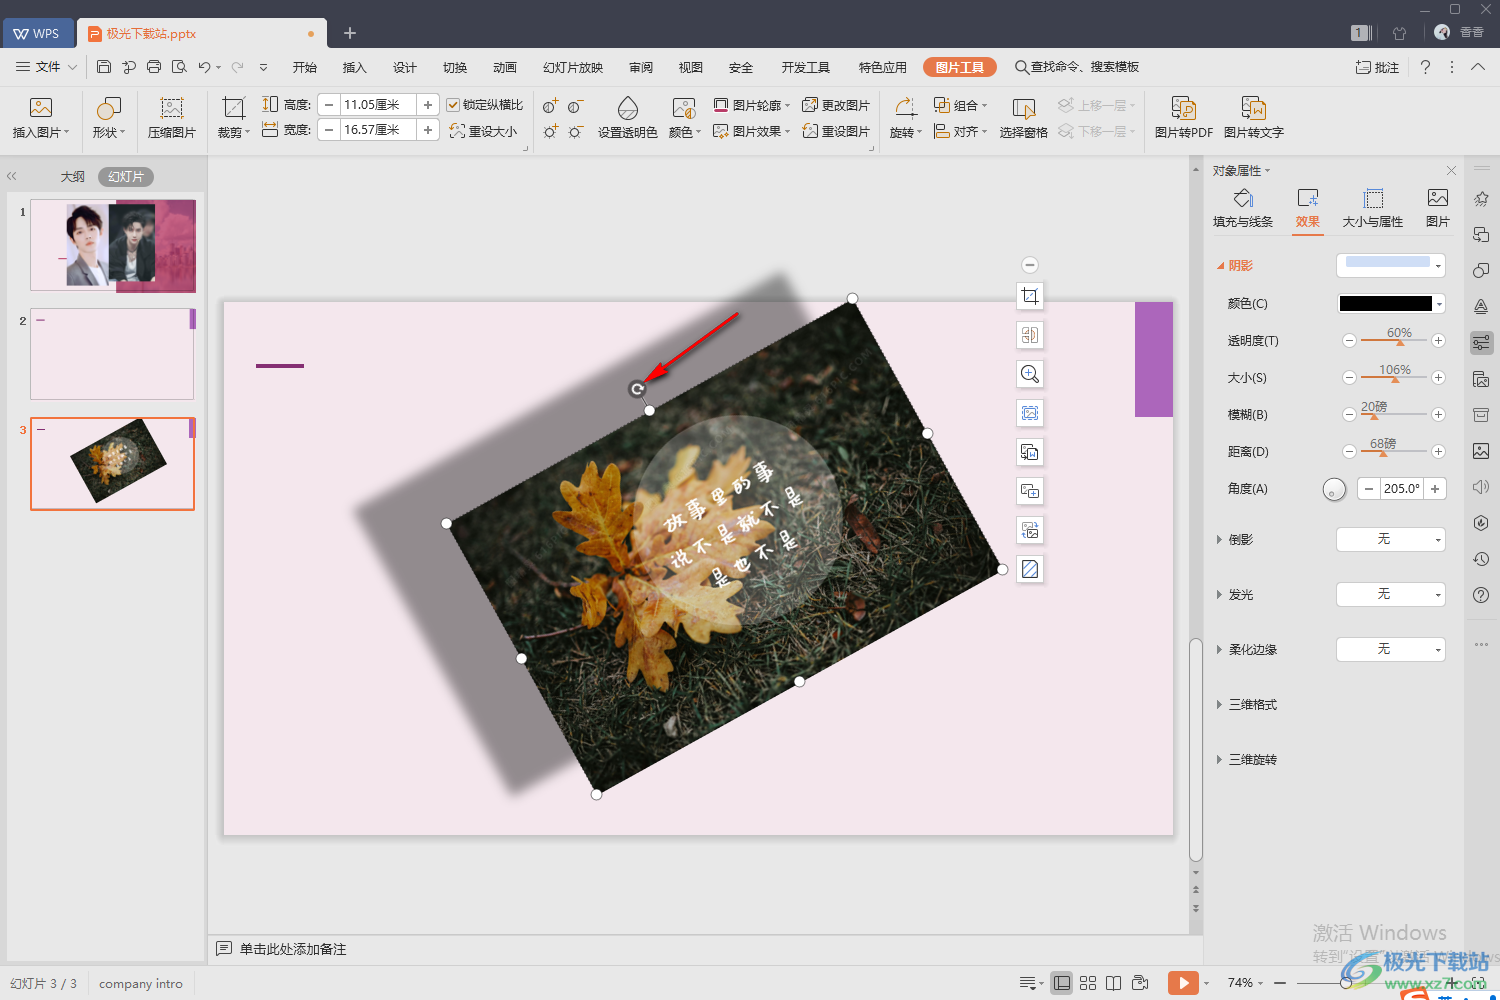Open the Animation (动画) ribbon tab
This screenshot has width=1500, height=1000.
[505, 67]
